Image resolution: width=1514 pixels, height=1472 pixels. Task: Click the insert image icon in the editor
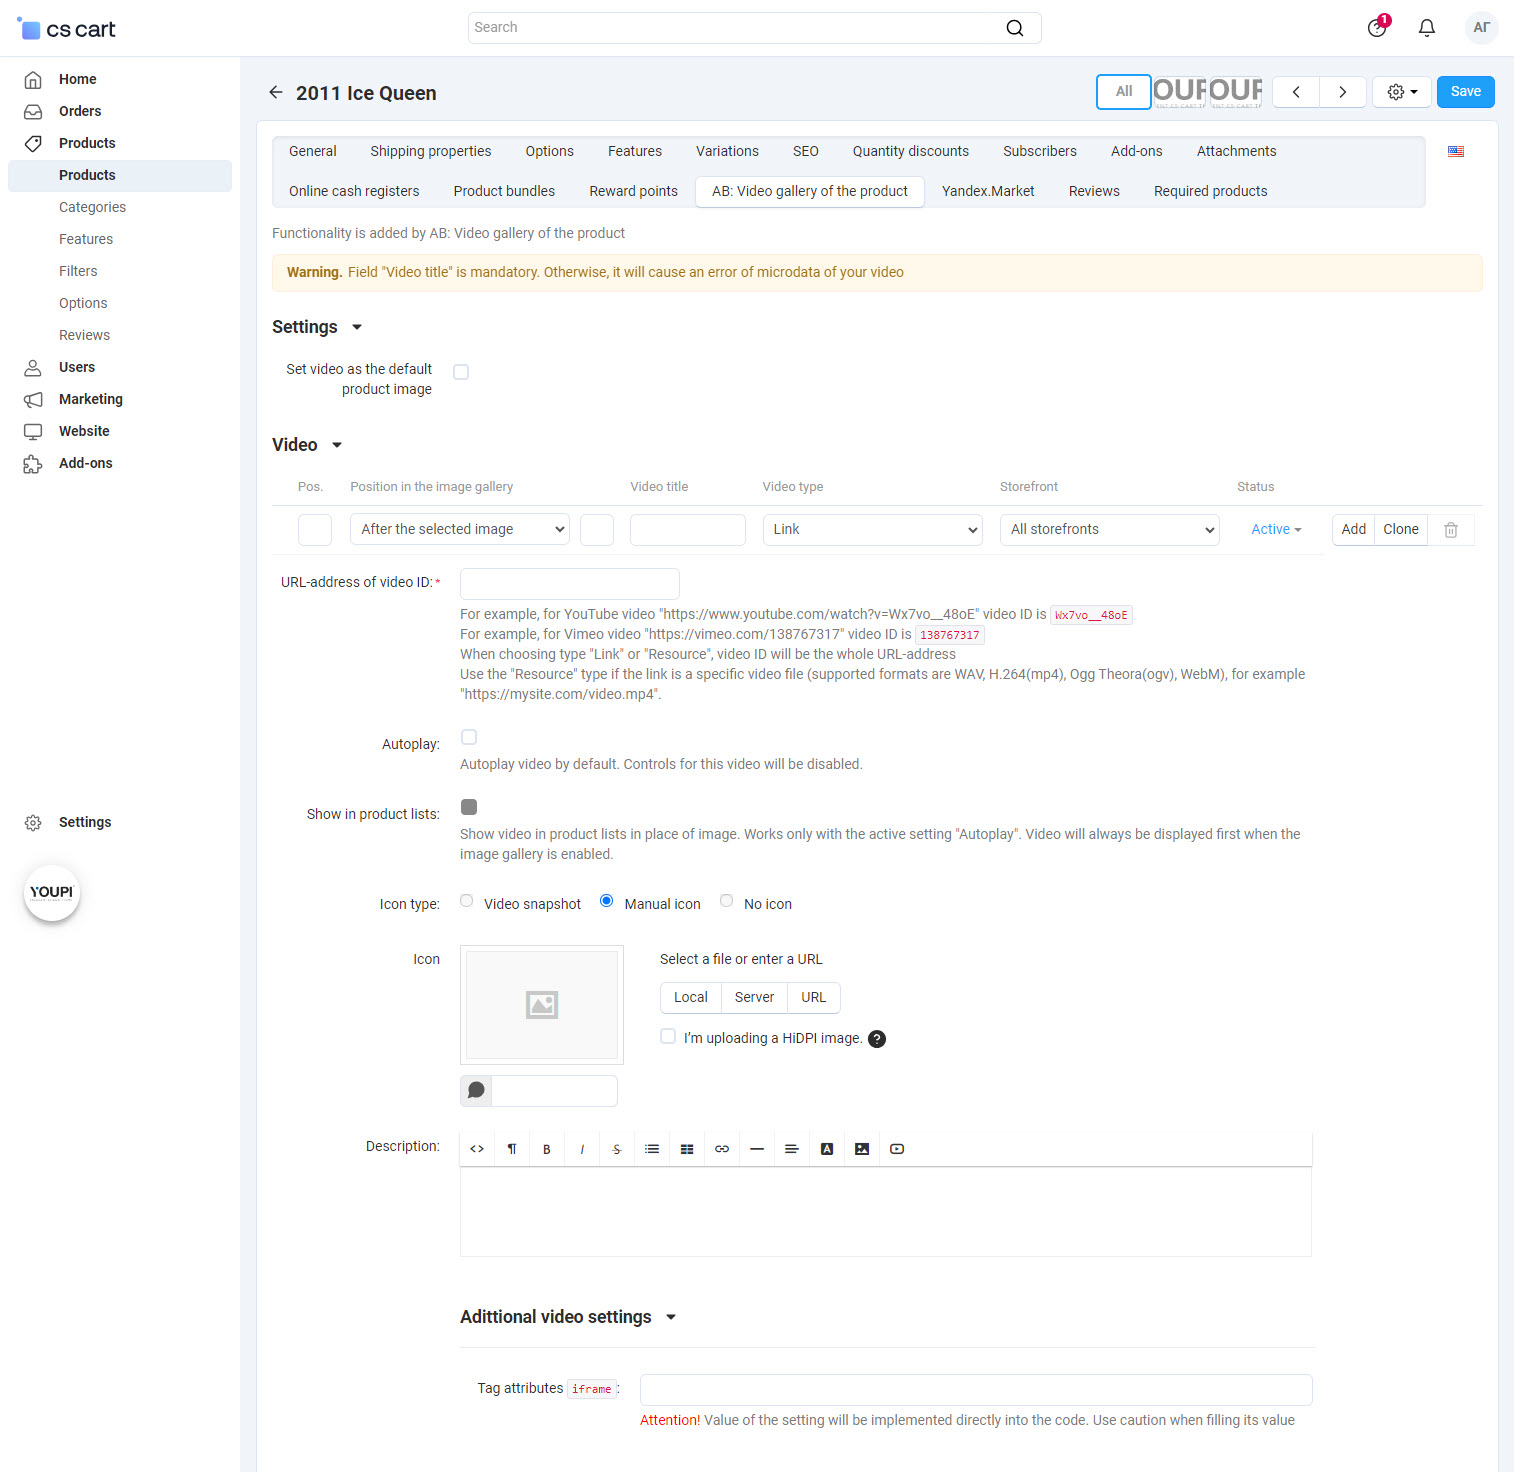(x=862, y=1148)
